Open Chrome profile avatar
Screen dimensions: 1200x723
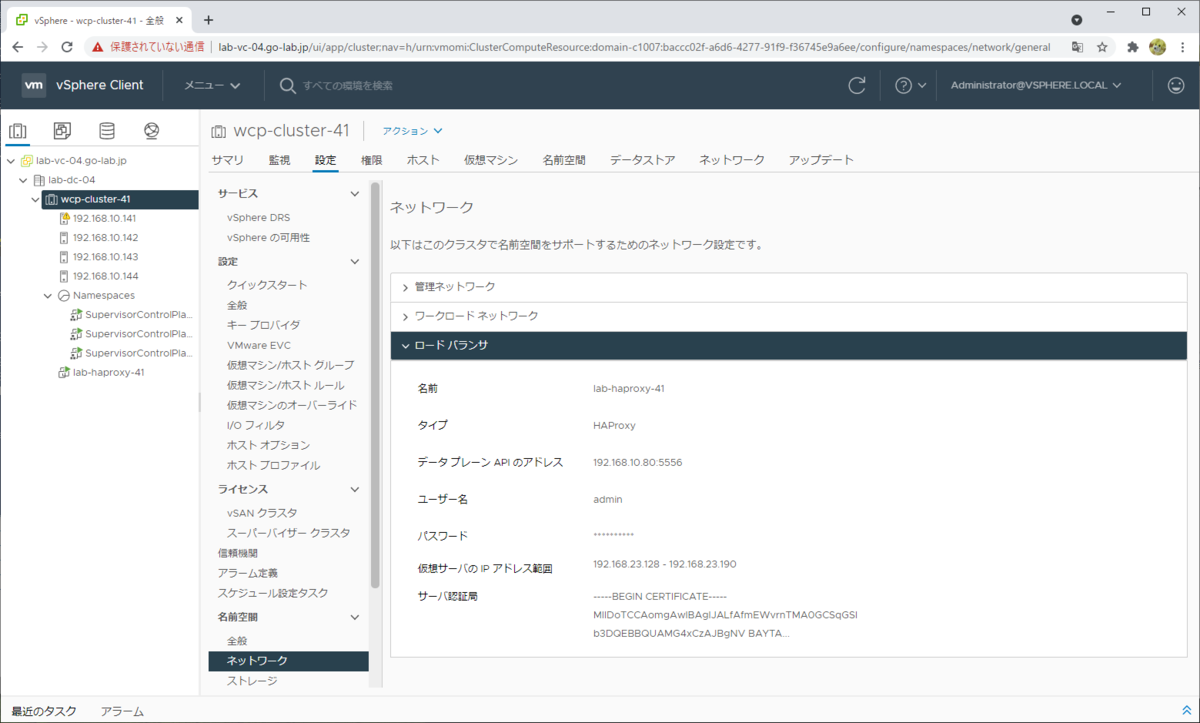1158,46
